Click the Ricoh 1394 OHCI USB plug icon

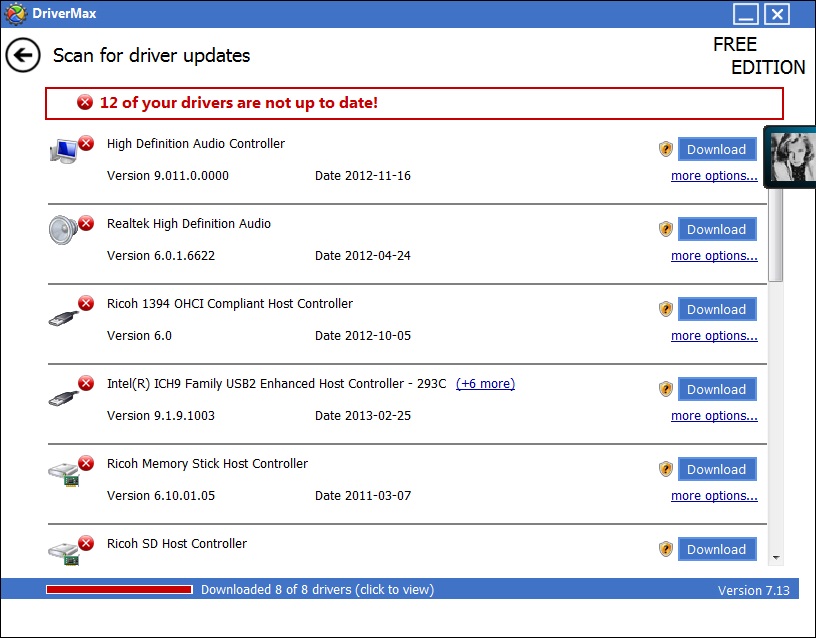tap(63, 316)
